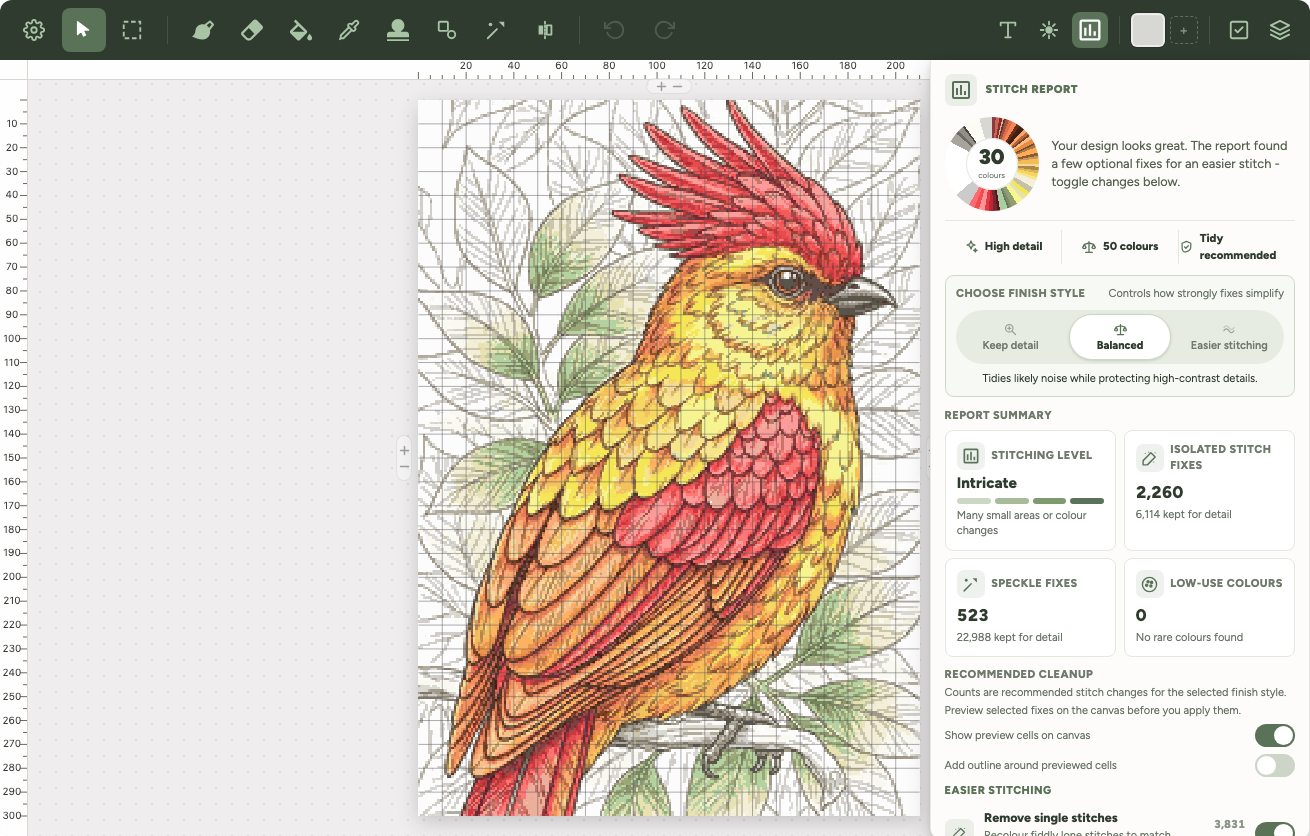Select the Eraser tool
Screen dimensions: 1310x836
[252, 30]
